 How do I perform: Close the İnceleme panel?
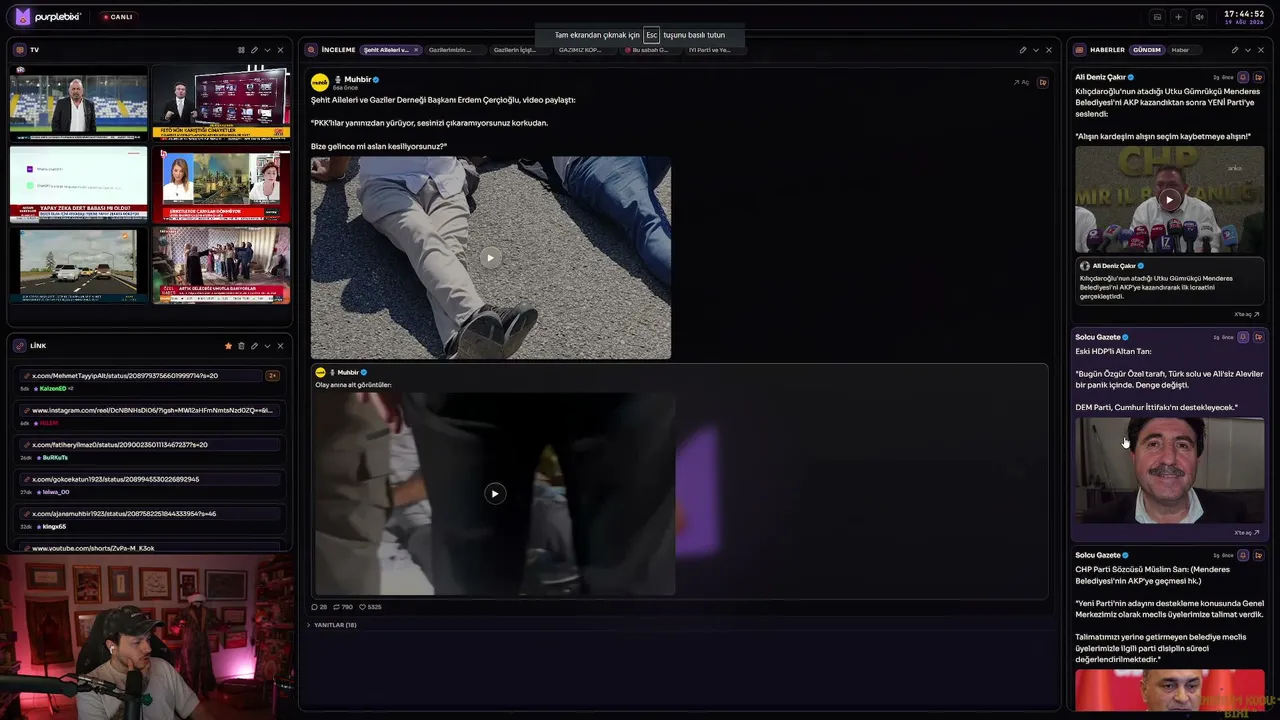tap(1048, 50)
